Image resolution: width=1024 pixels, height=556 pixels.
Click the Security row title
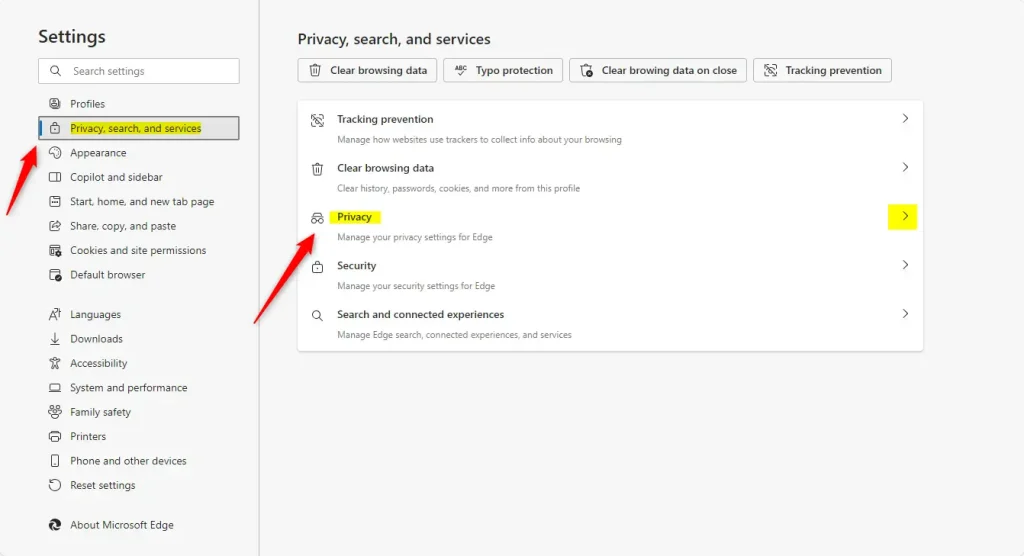pyautogui.click(x=357, y=265)
